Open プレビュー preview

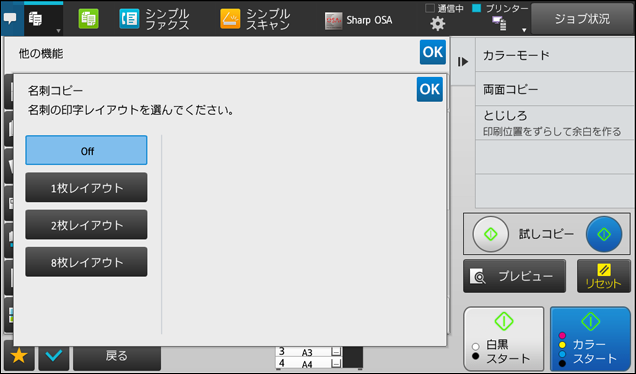514,276
